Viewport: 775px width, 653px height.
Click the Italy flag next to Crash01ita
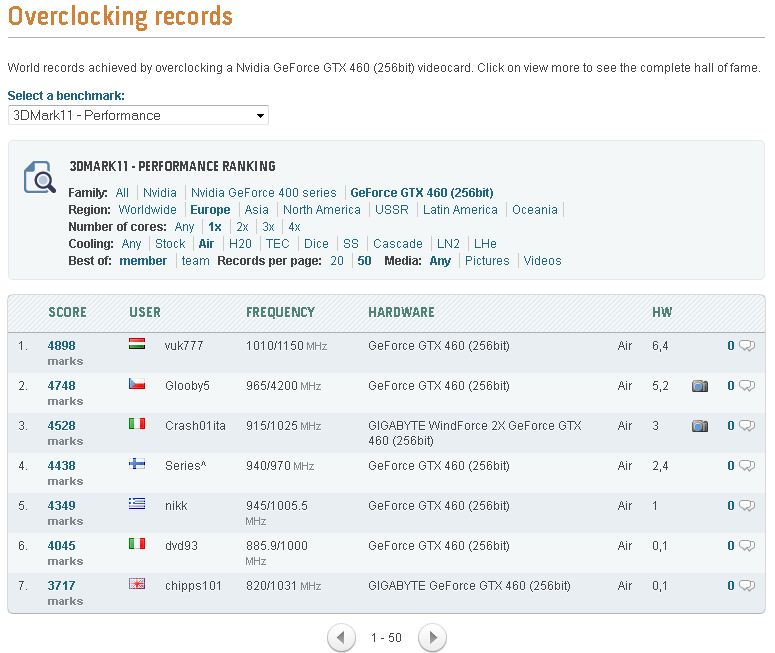(x=137, y=424)
